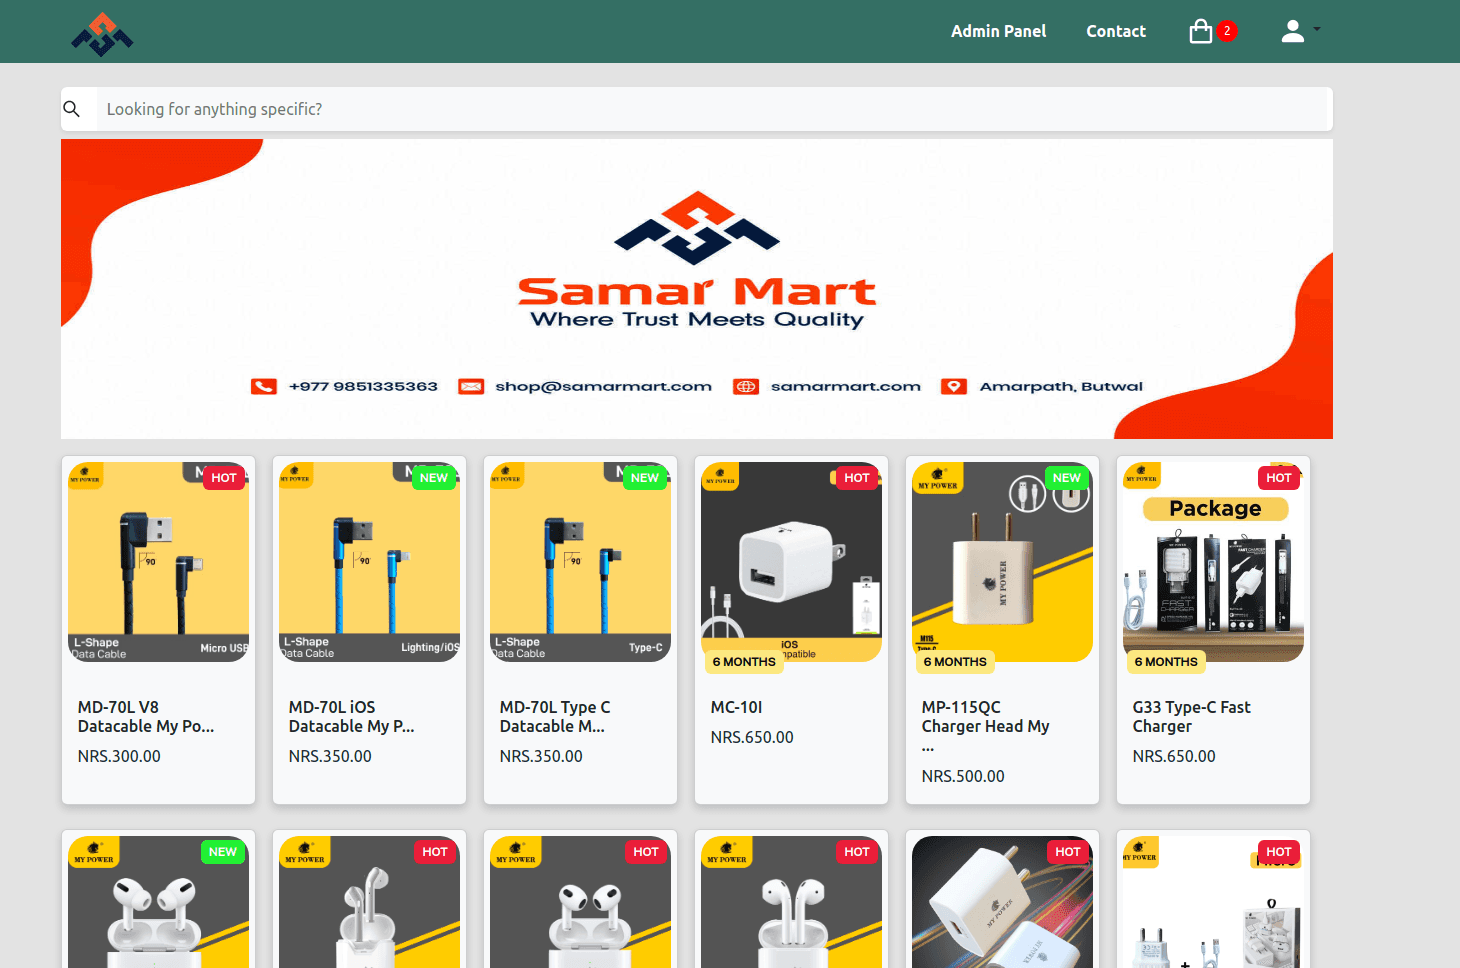Open the MC-10I product page
Viewport: 1460px width, 968px height.
pos(736,707)
